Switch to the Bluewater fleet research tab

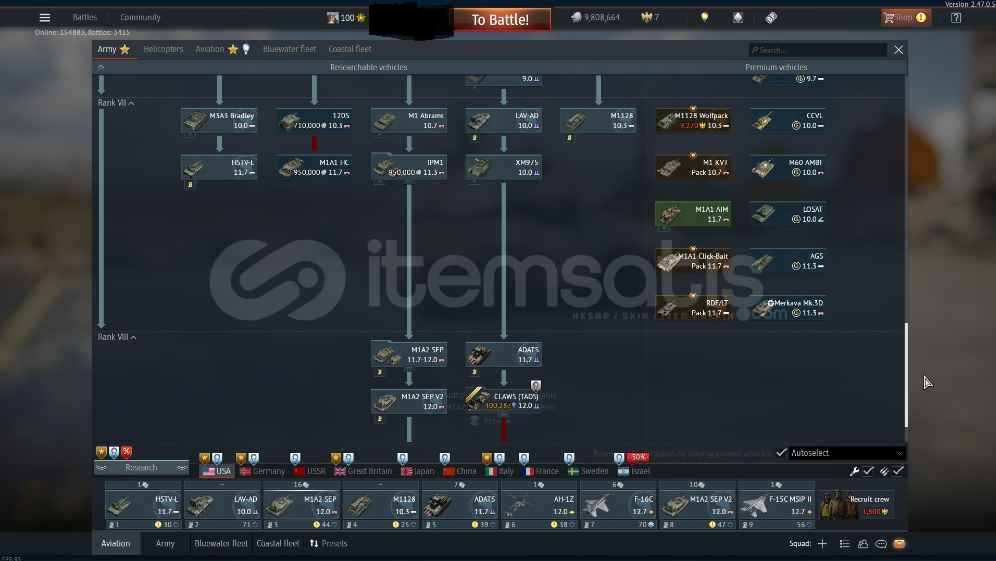click(290, 50)
